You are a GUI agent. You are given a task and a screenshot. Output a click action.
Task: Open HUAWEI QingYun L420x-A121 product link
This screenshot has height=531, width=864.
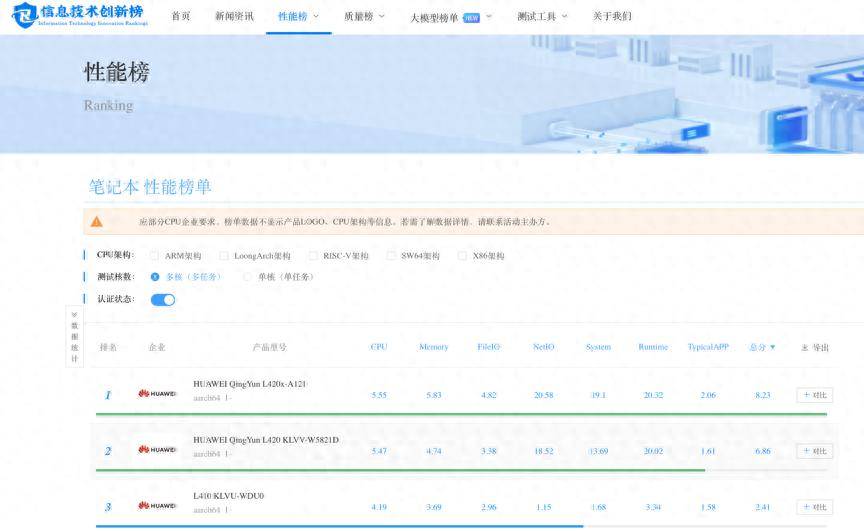(x=250, y=384)
